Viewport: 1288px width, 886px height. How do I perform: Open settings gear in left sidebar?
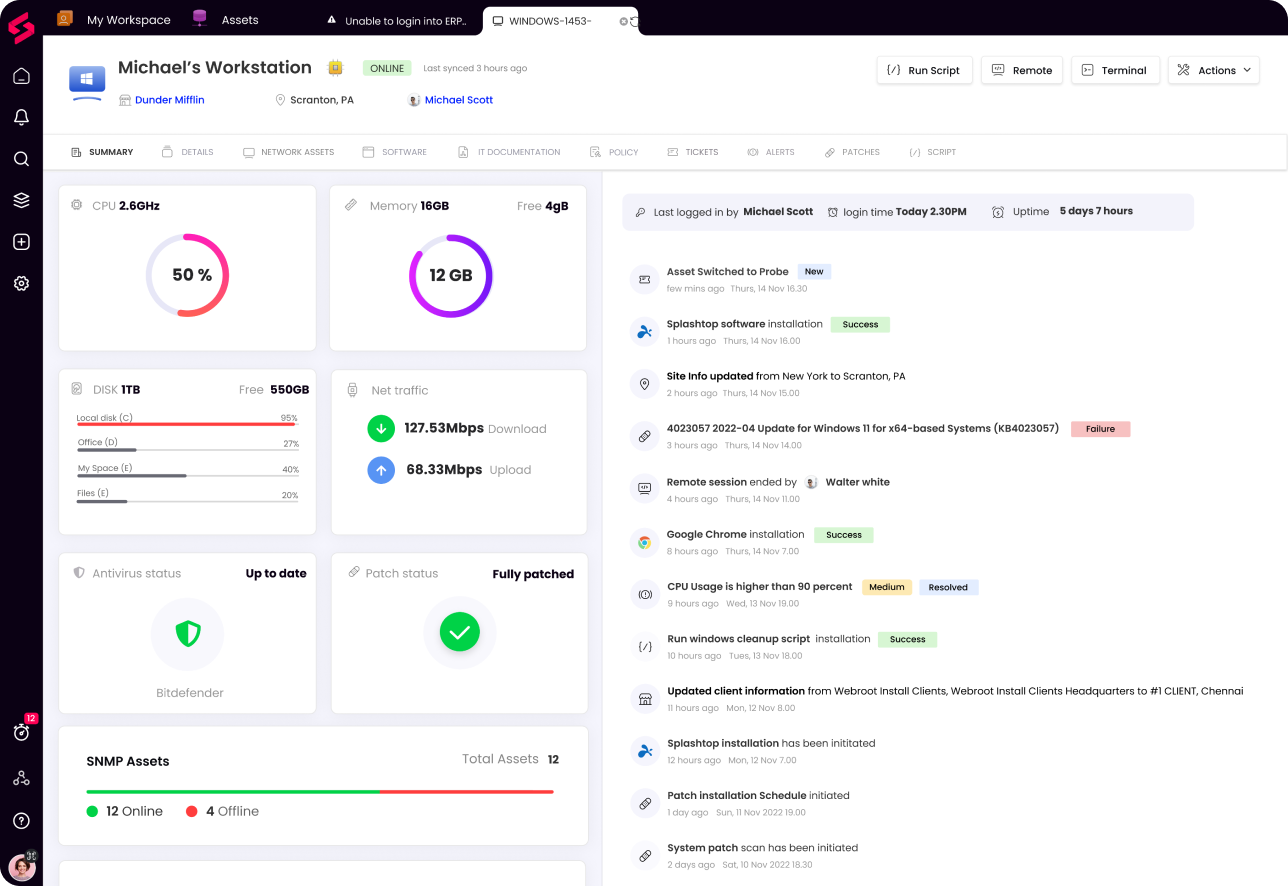click(x=21, y=283)
